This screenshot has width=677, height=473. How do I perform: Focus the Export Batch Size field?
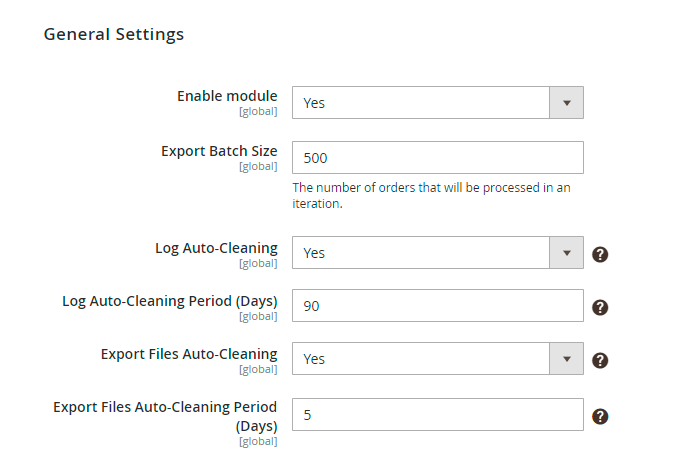coord(437,158)
